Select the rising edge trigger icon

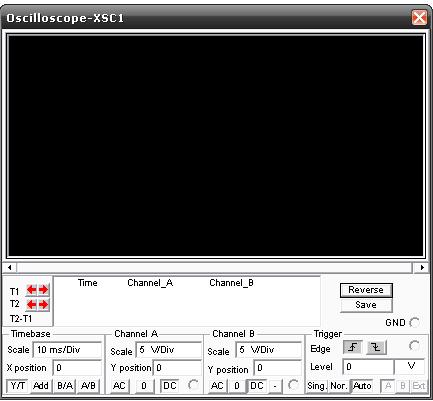tap(353, 347)
